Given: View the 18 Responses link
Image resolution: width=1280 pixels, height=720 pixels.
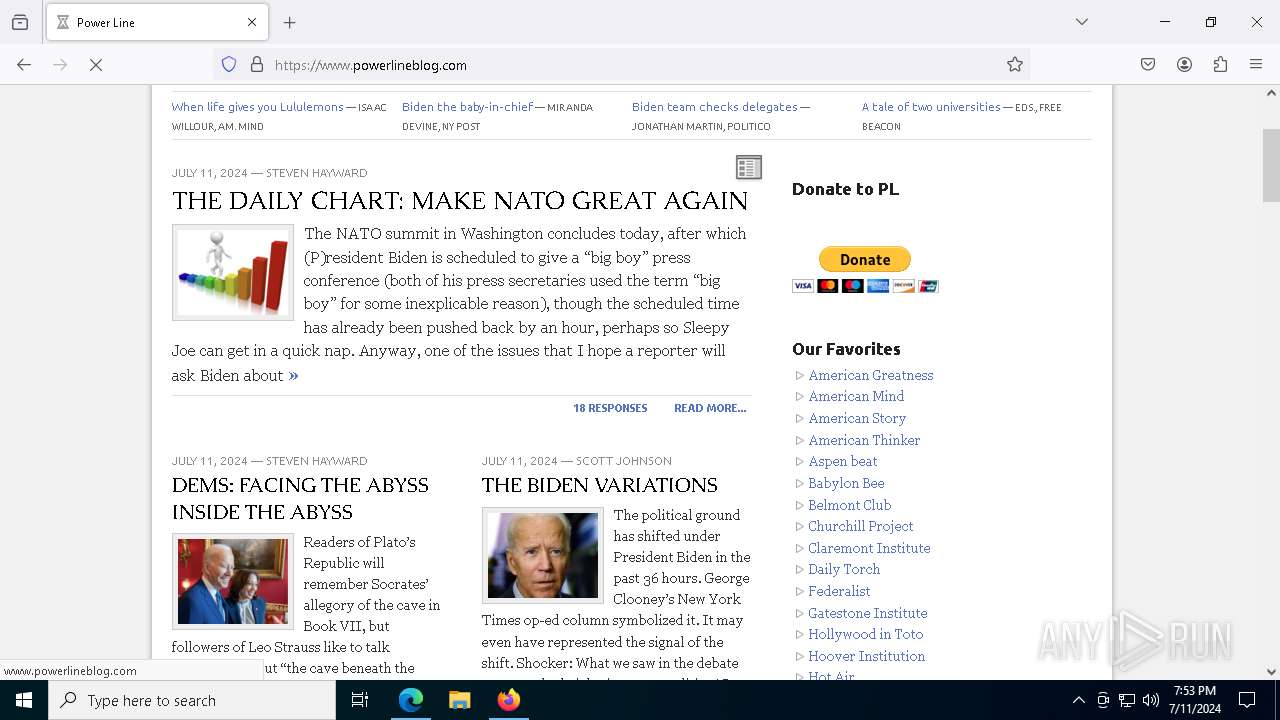Looking at the screenshot, I should 610,408.
